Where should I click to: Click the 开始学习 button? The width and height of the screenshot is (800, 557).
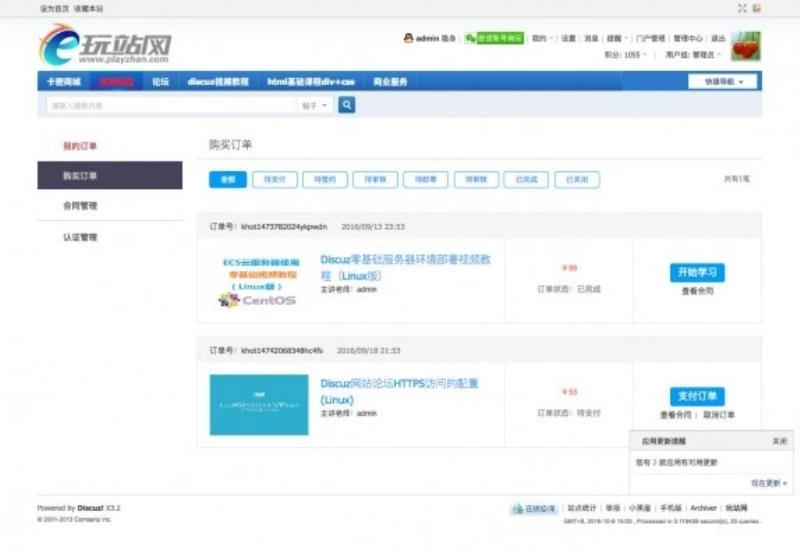coord(697,272)
